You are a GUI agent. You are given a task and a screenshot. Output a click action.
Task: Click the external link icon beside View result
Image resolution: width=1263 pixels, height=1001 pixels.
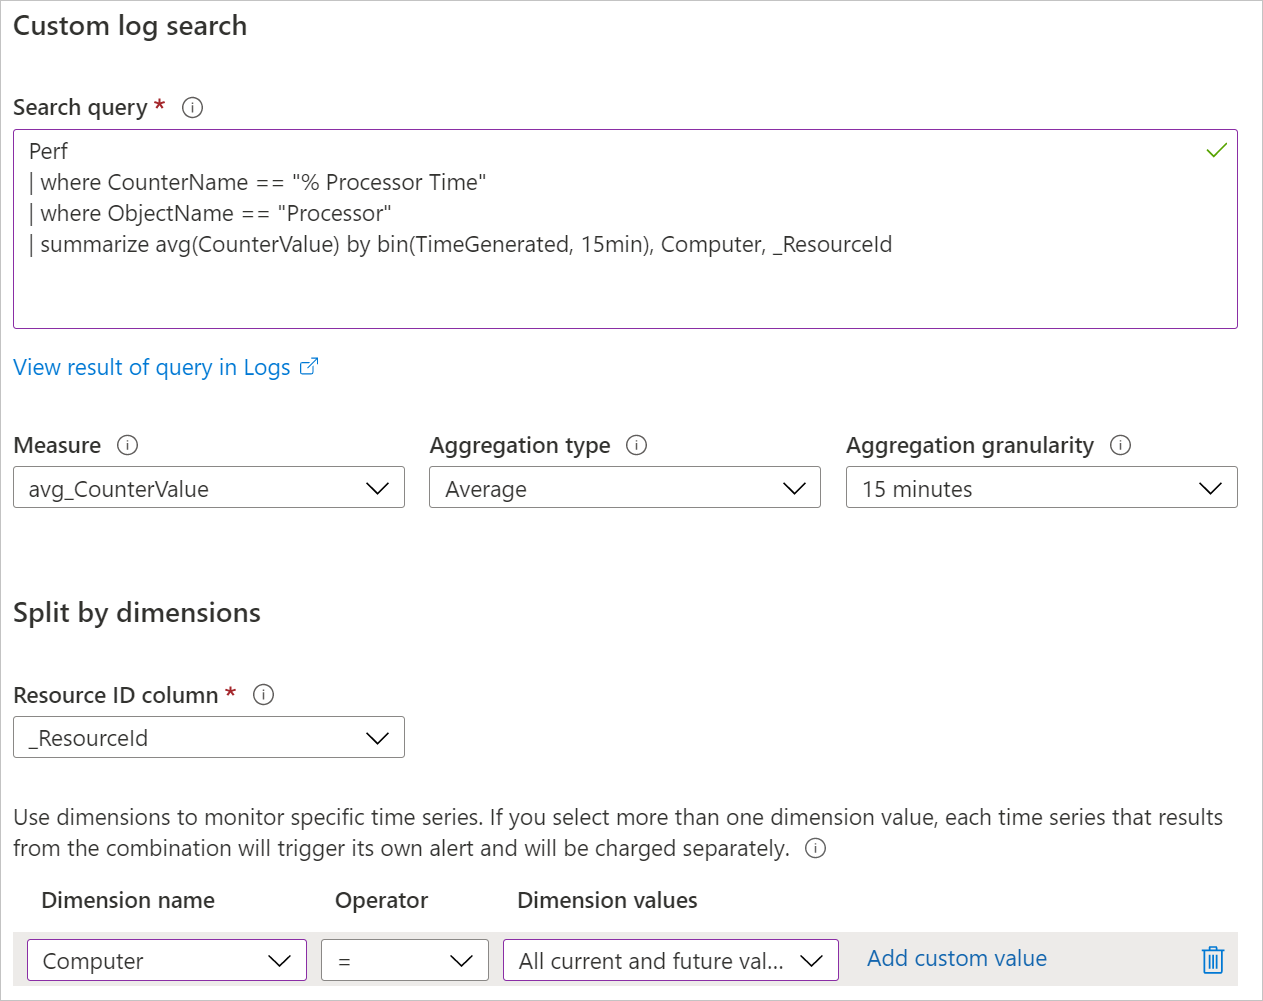[309, 367]
